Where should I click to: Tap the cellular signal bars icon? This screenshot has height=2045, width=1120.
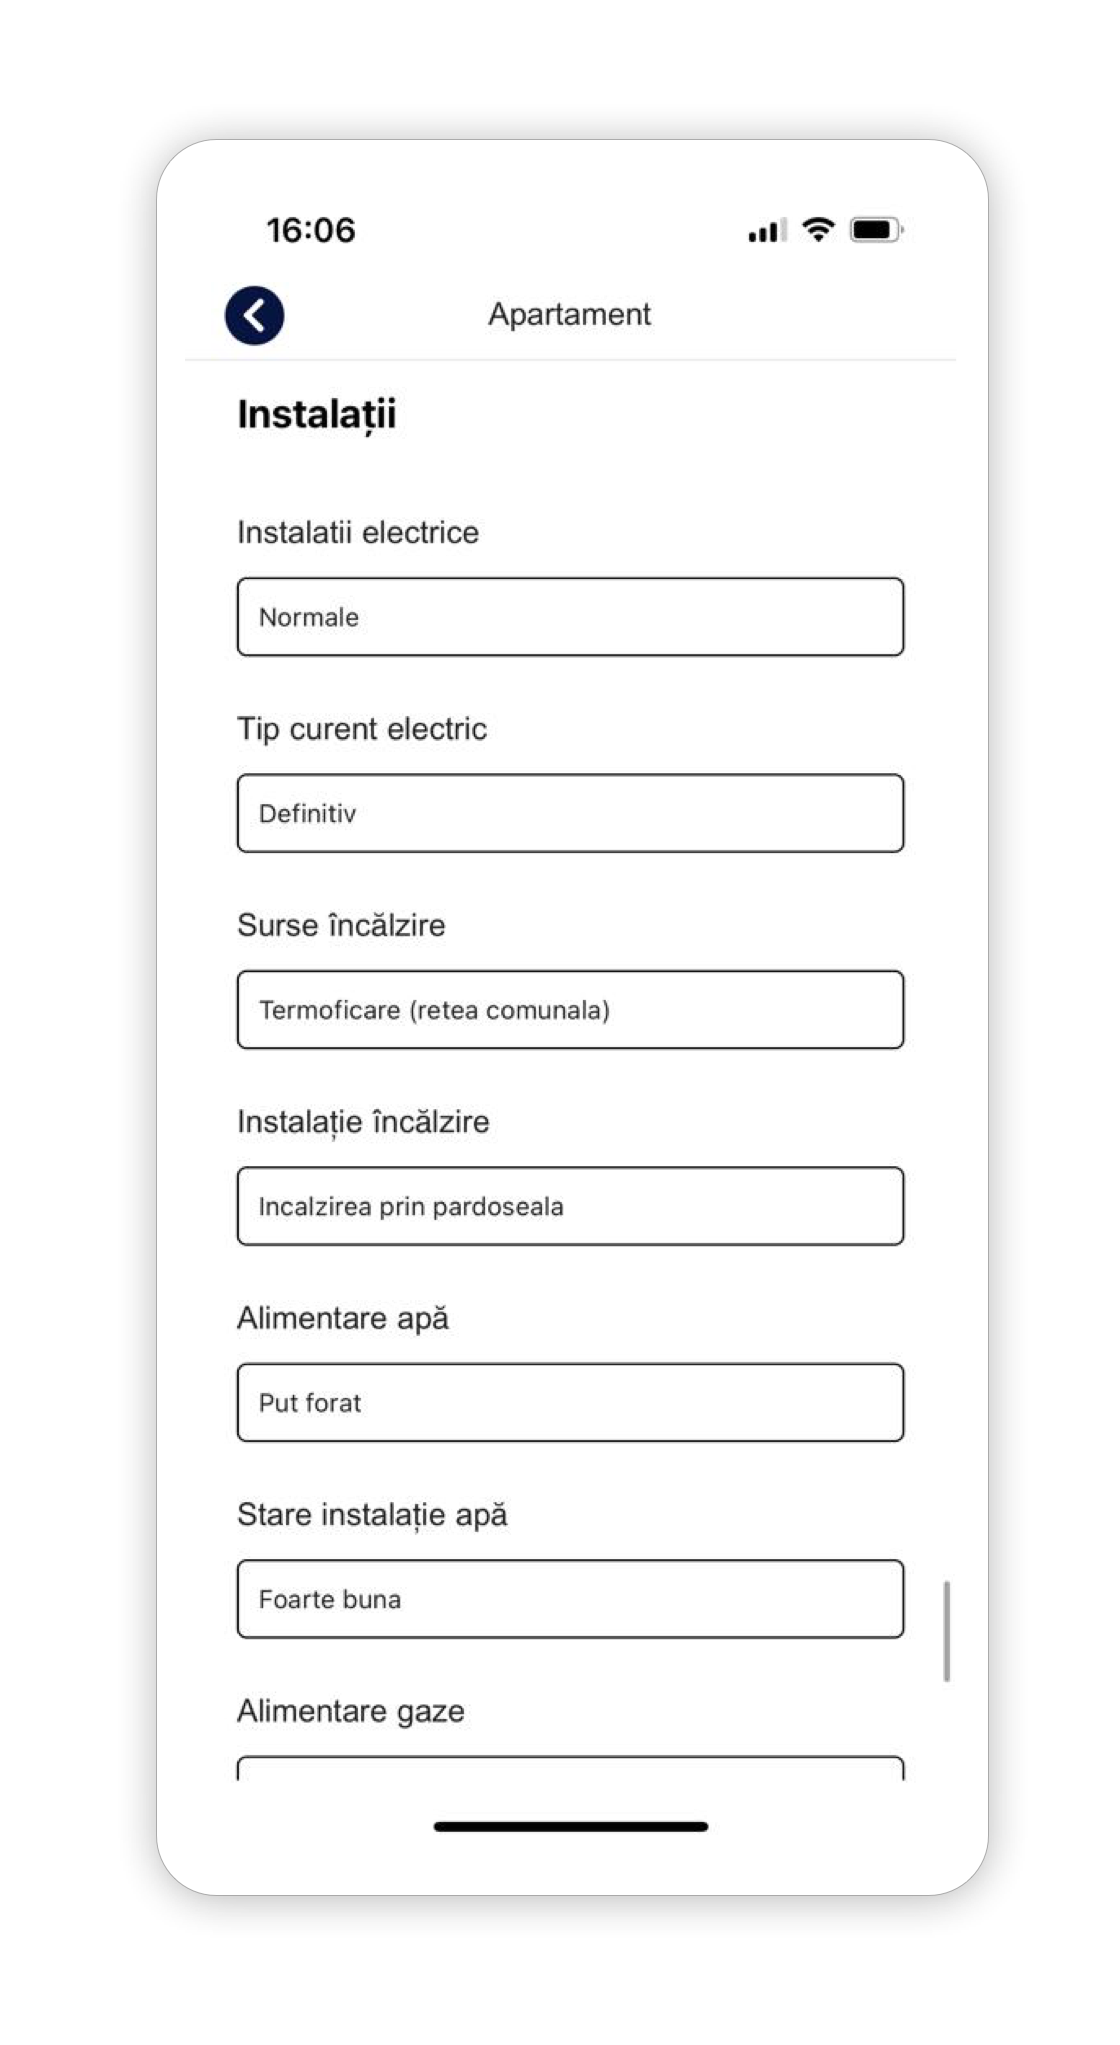coord(767,231)
